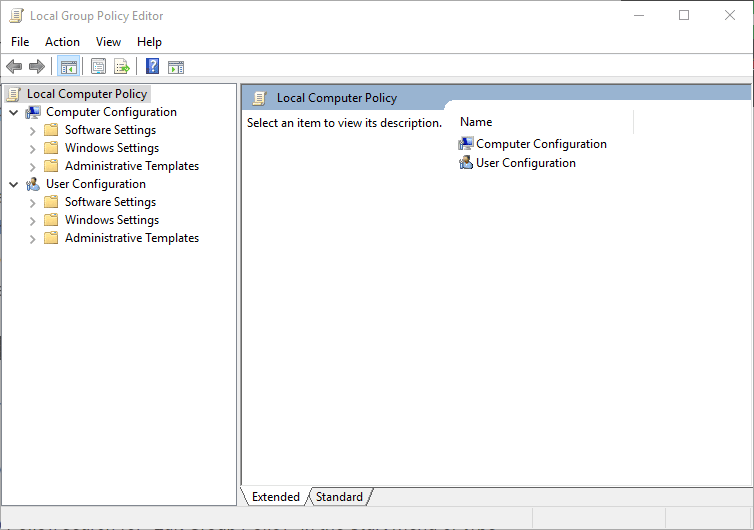Click the Computer Configuration icon in the tree
This screenshot has height=530, width=754.
[x=33, y=113]
